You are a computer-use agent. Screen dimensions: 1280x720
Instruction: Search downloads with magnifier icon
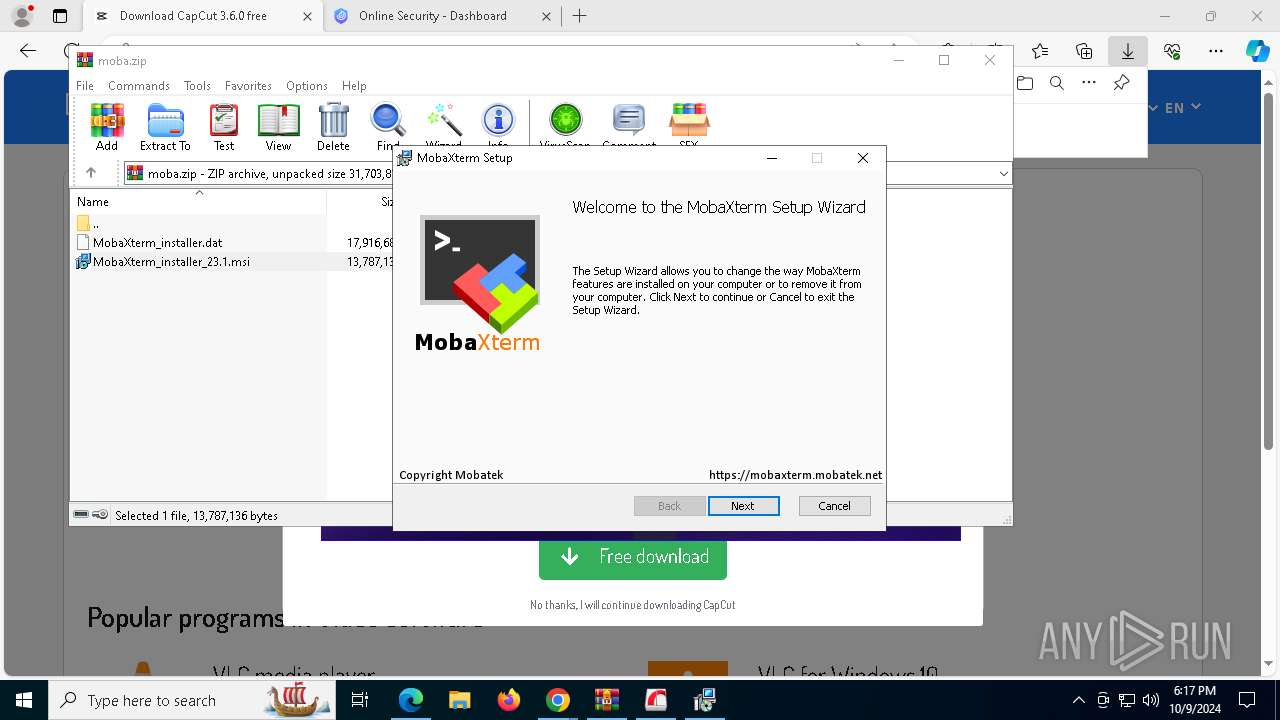click(1057, 83)
